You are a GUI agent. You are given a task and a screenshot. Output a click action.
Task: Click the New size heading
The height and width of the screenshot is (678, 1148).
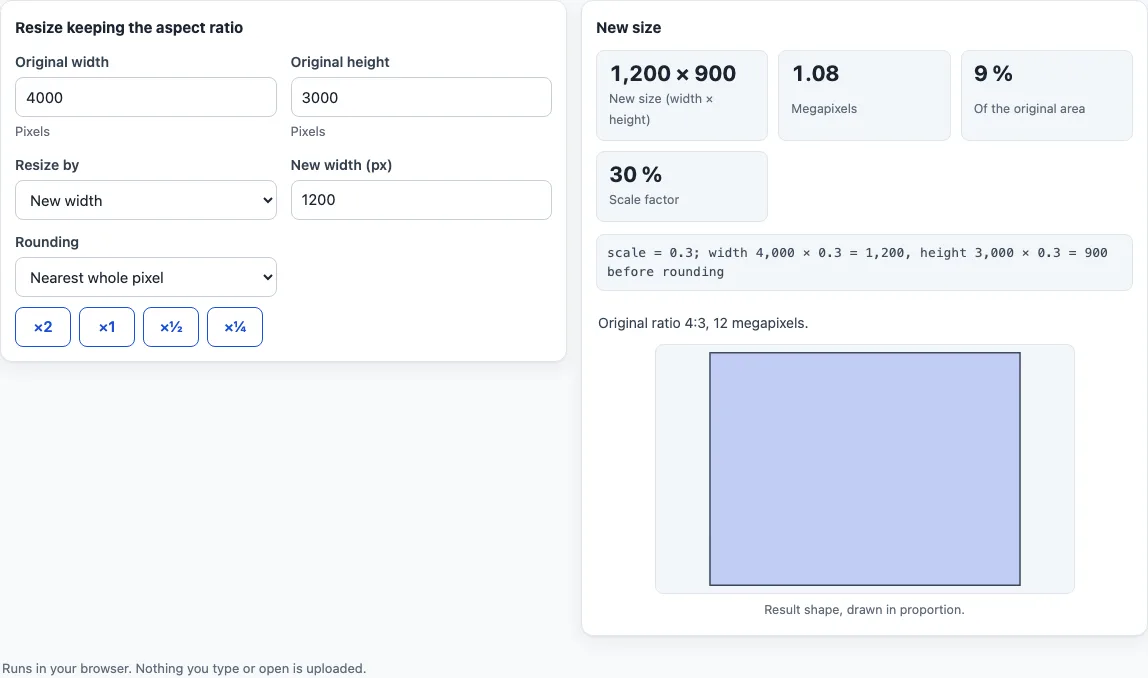(628, 28)
